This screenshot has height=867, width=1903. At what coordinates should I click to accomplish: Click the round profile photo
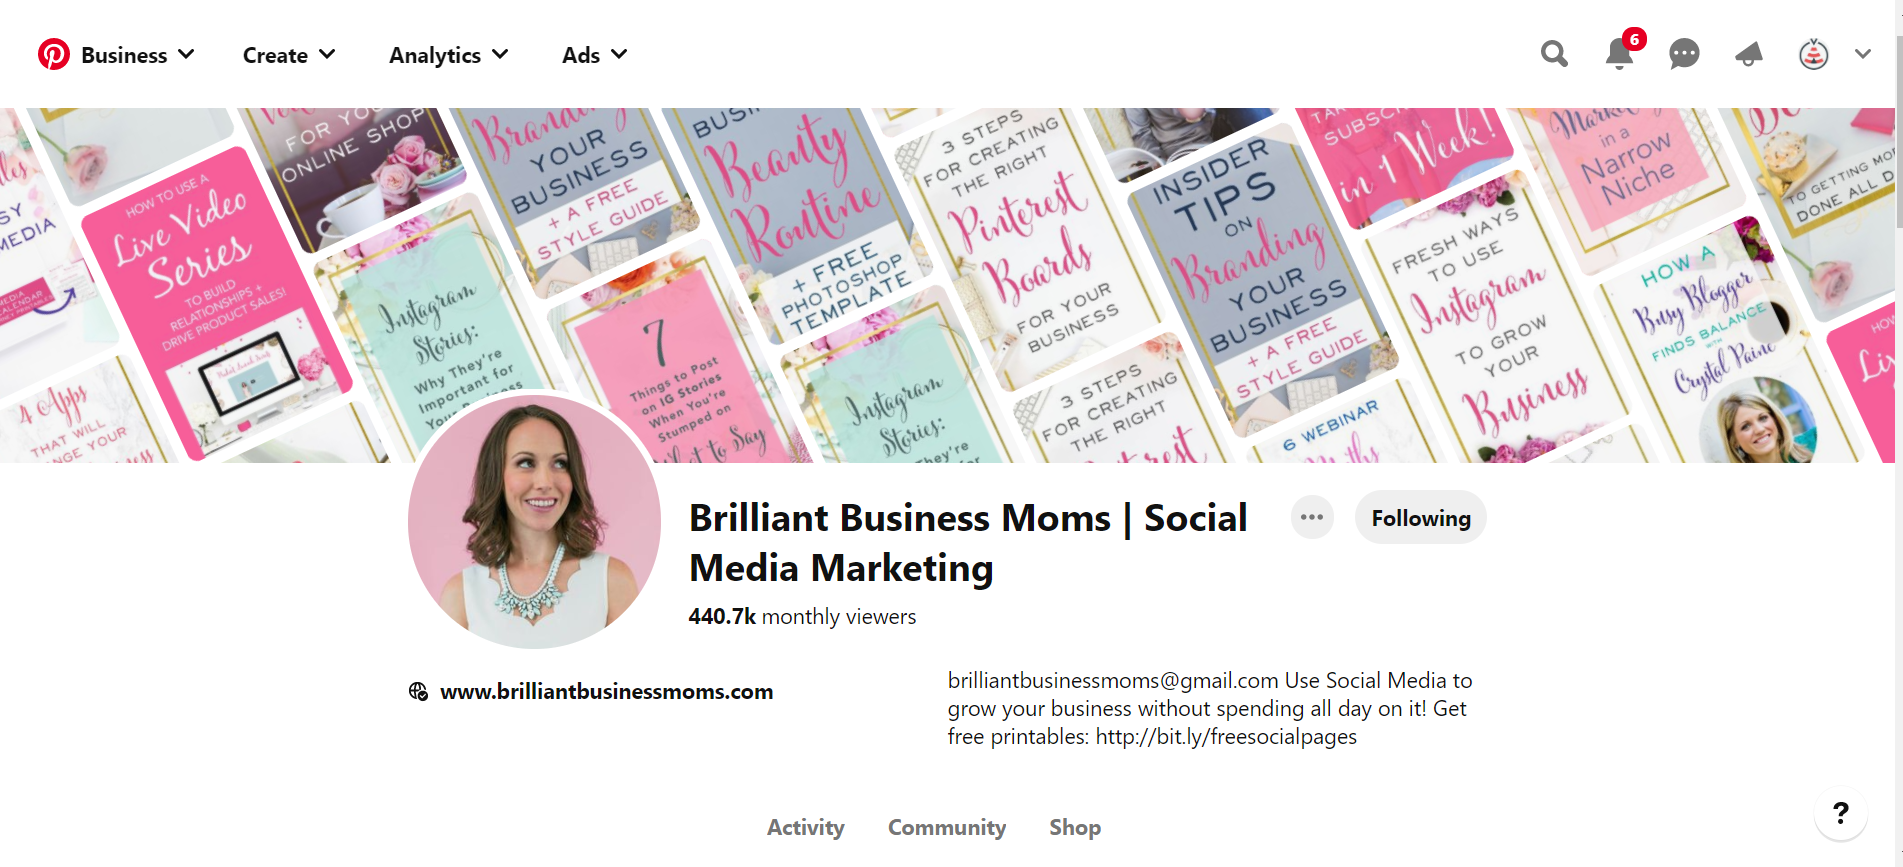[x=534, y=521]
